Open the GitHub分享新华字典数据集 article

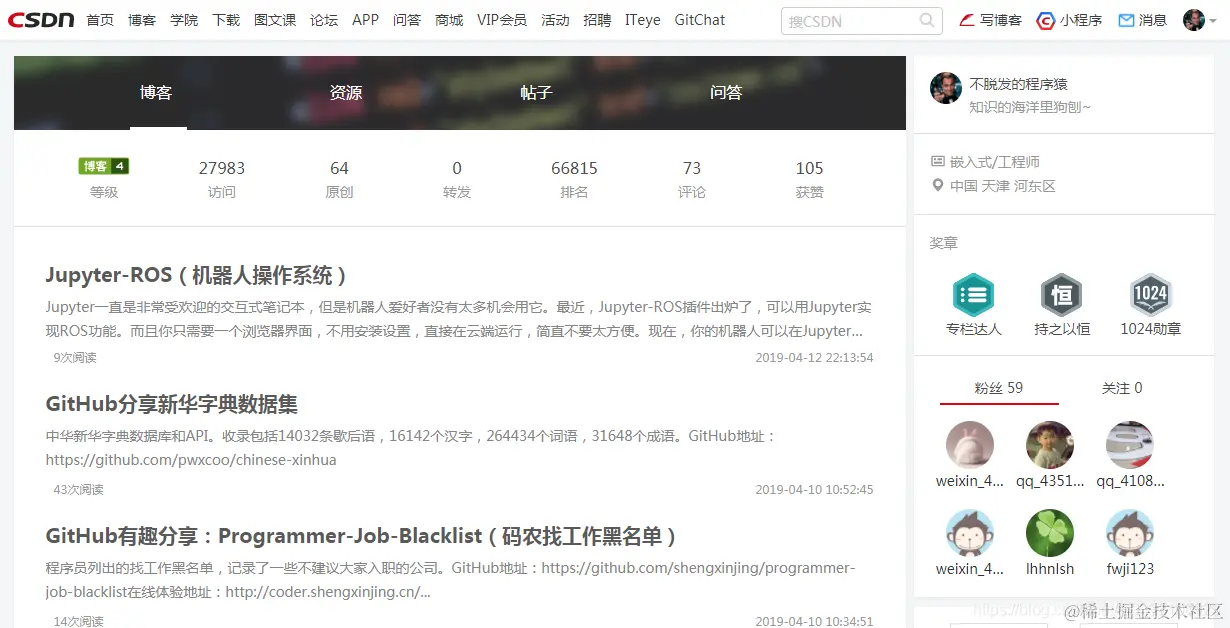point(172,404)
